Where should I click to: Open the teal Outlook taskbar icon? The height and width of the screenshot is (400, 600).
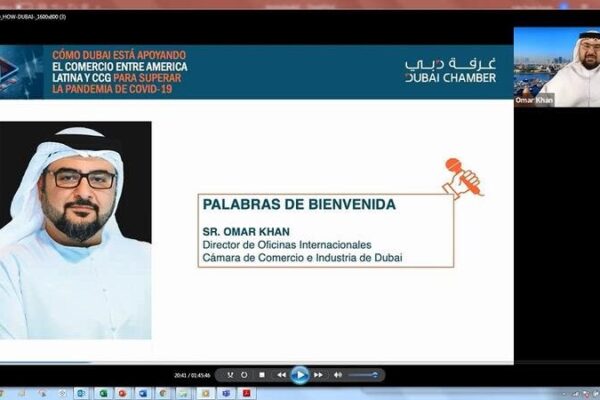pos(81,393)
